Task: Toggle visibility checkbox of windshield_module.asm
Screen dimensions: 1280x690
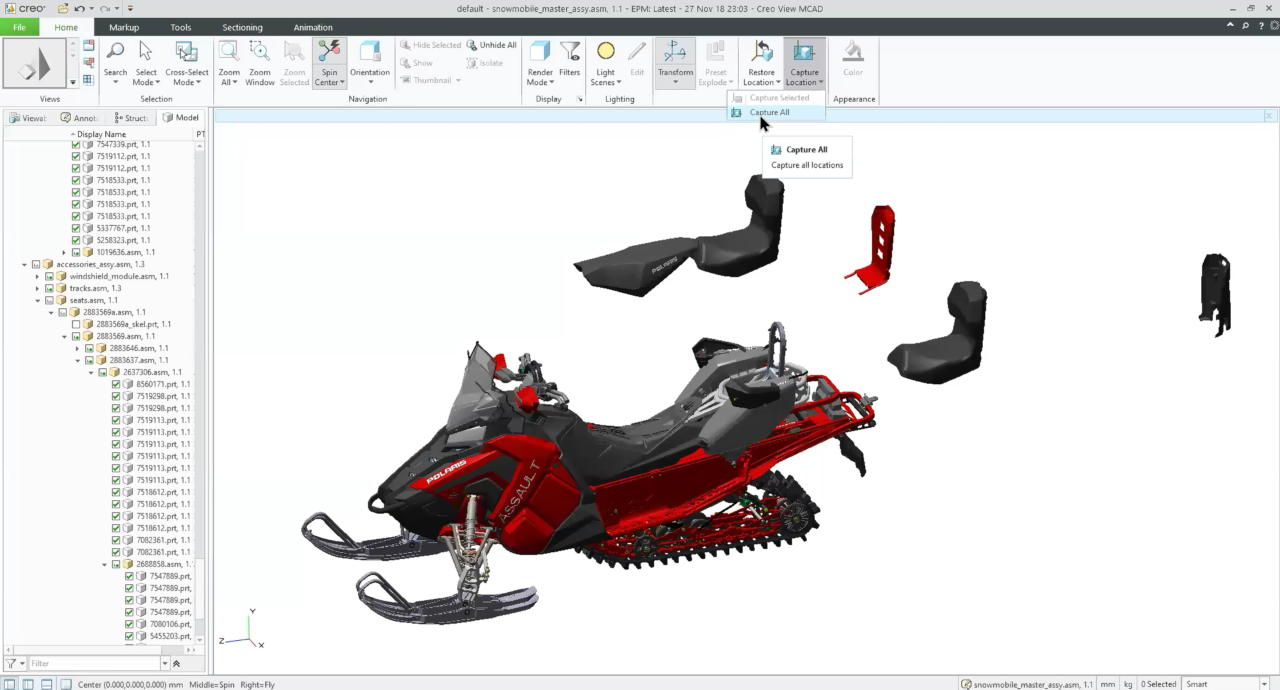Action: (x=48, y=276)
